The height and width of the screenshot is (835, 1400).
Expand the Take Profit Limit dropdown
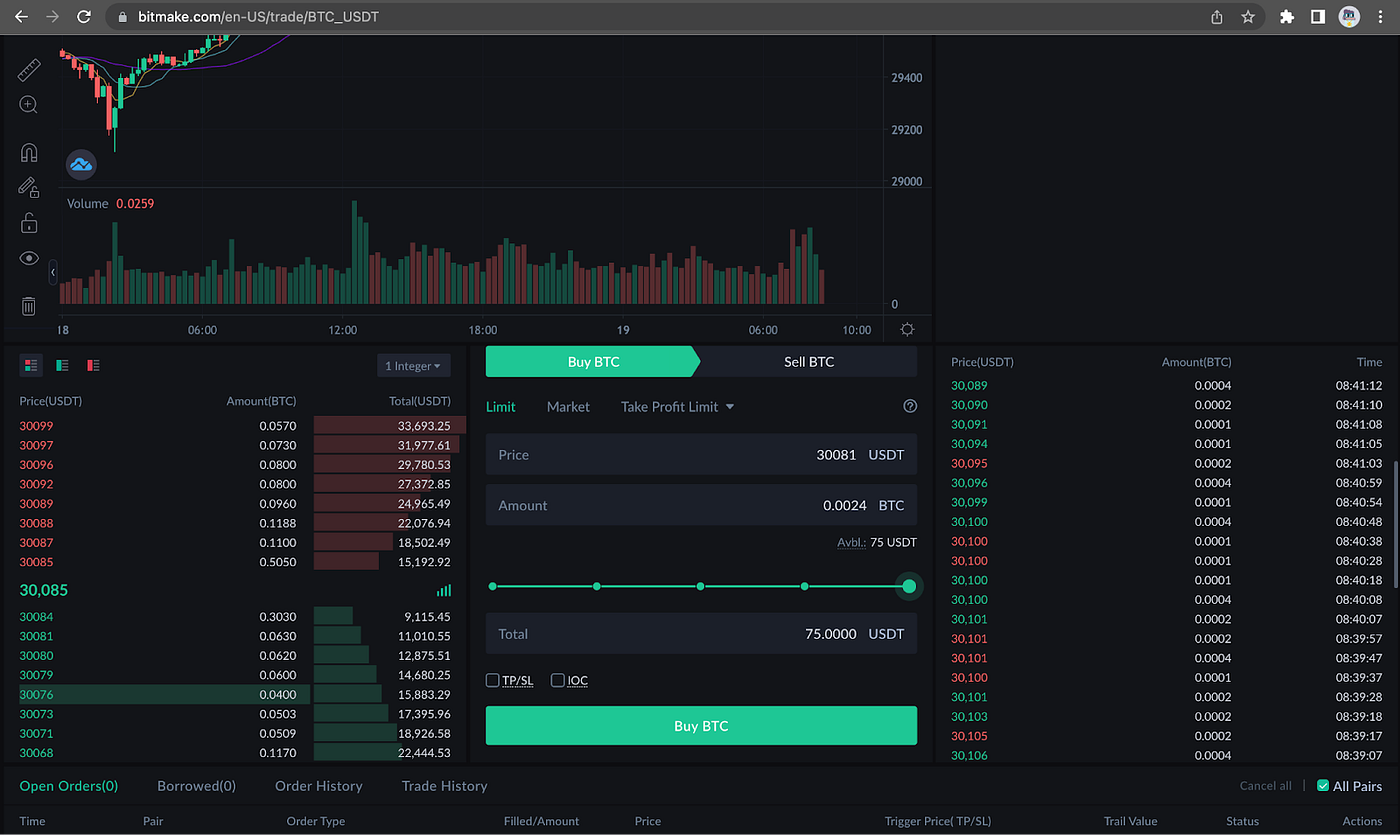click(677, 407)
